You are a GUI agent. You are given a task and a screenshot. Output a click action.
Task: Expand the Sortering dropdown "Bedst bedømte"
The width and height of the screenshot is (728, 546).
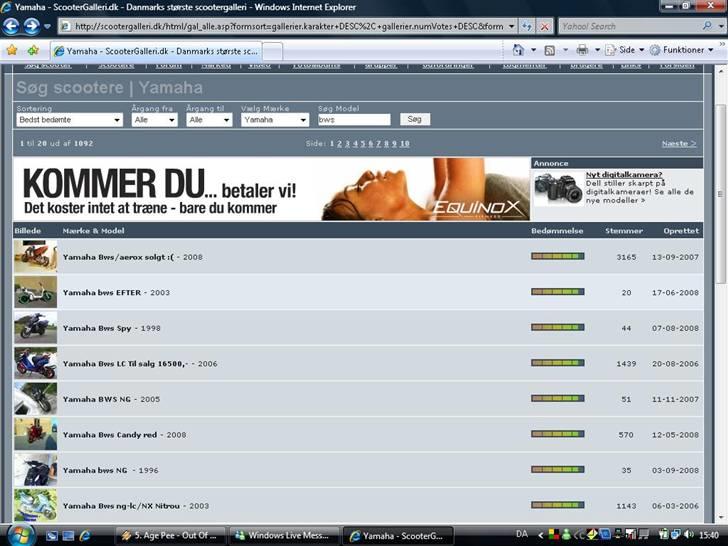[x=69, y=119]
